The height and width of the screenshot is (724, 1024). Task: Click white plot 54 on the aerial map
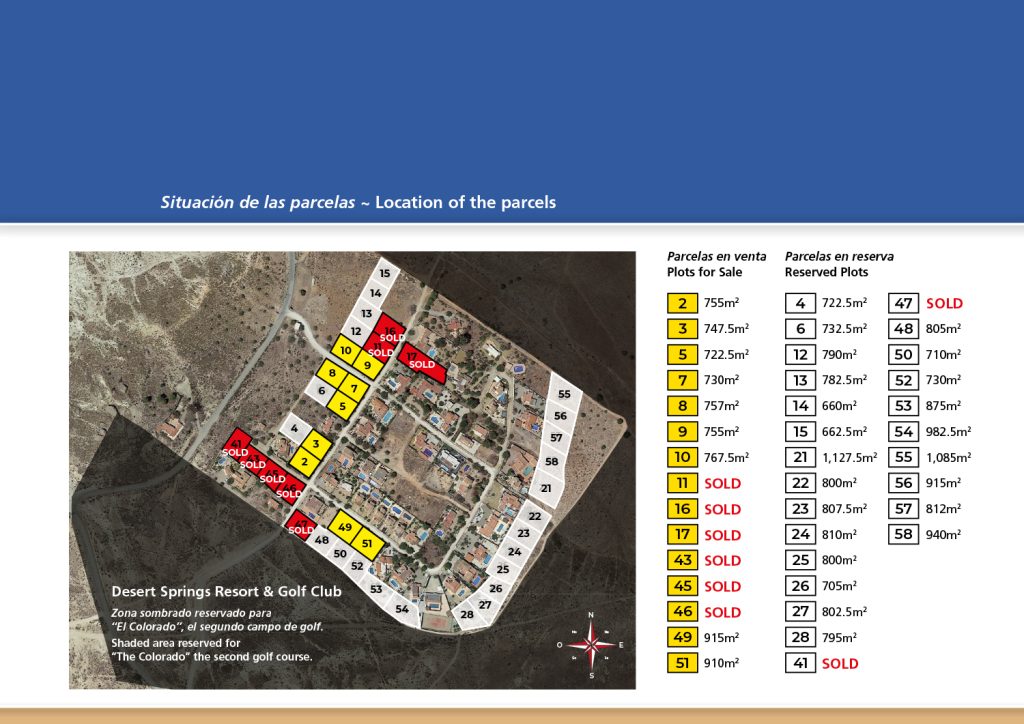click(402, 609)
